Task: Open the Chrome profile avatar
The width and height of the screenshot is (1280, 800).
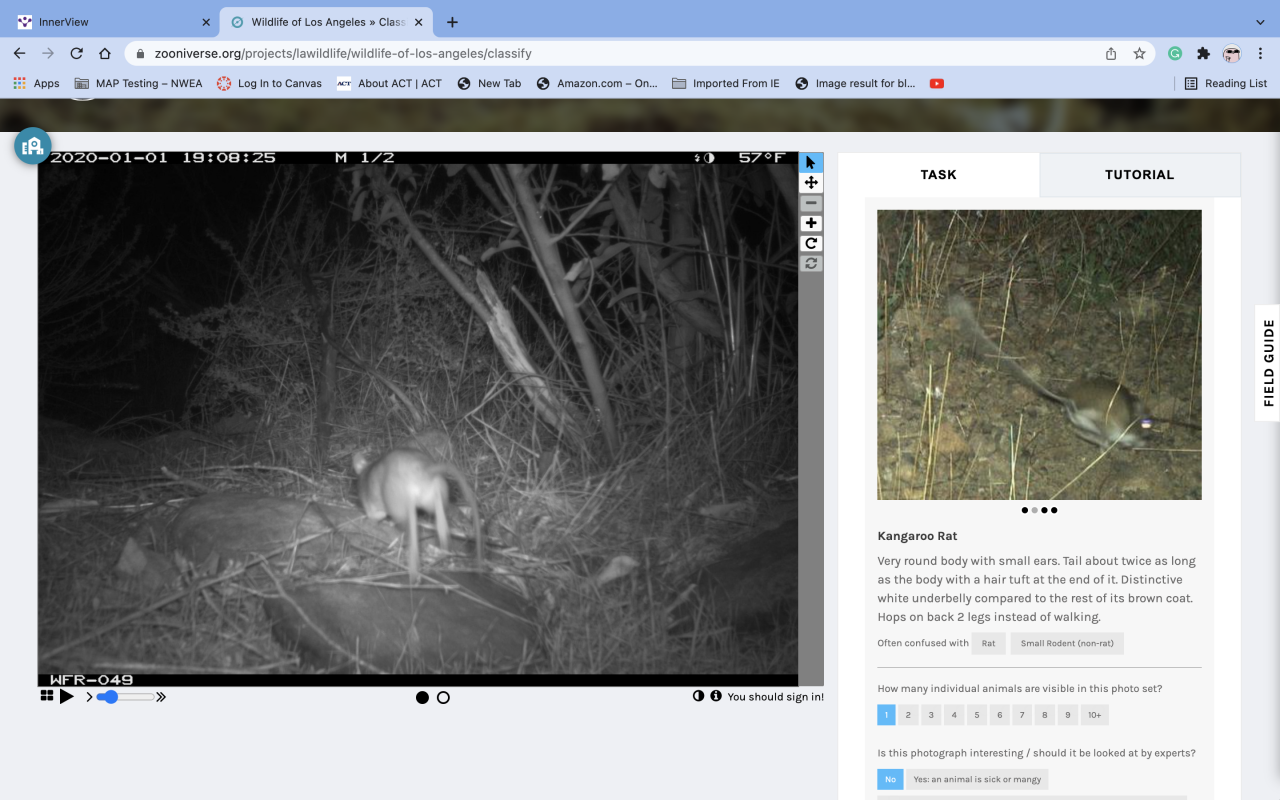Action: coord(1231,53)
